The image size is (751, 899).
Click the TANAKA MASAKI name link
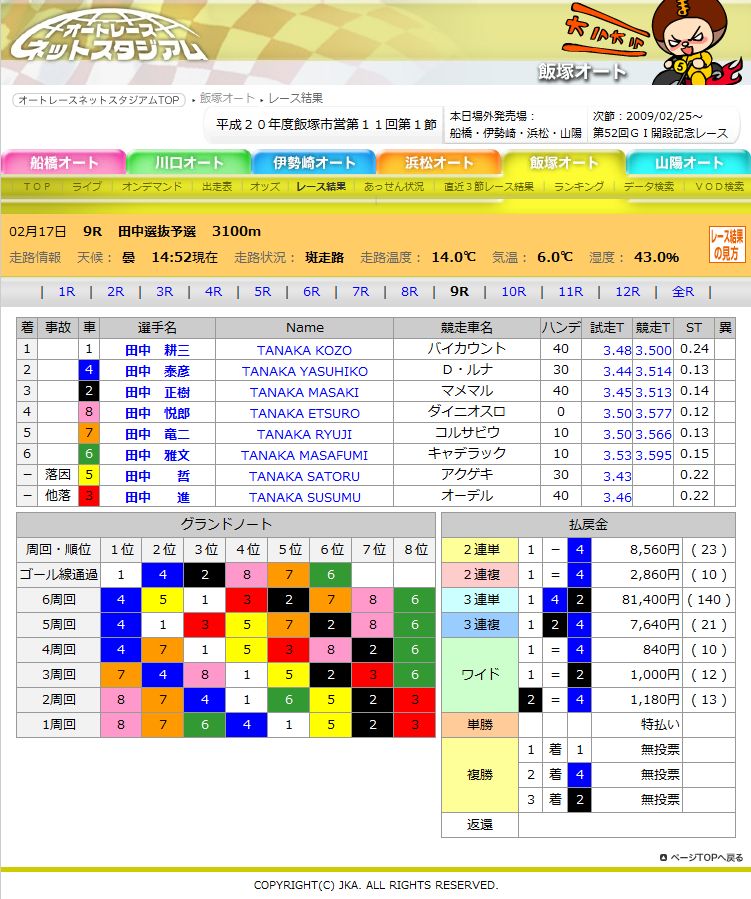[304, 392]
